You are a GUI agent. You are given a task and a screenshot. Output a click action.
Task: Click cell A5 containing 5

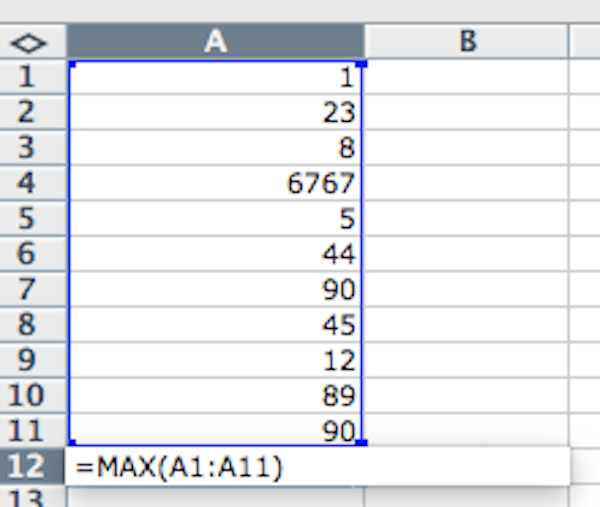pos(216,218)
